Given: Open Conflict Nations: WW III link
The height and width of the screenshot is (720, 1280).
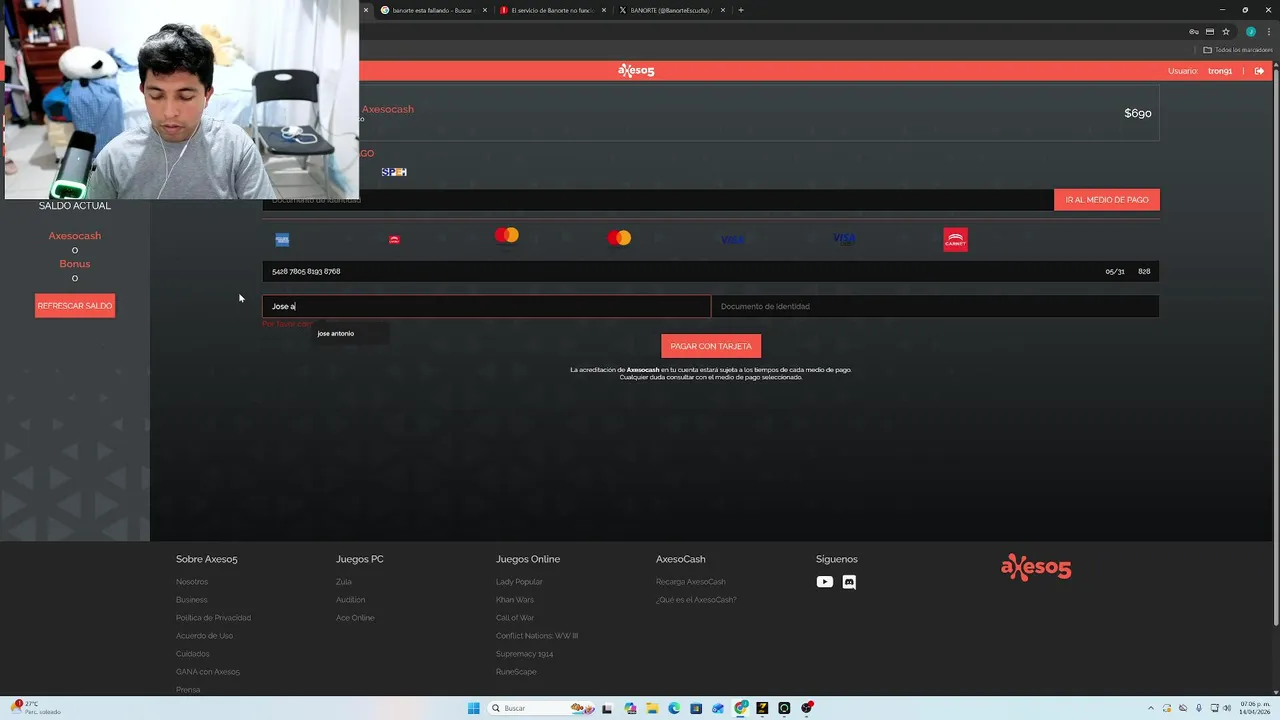Looking at the screenshot, I should (537, 636).
